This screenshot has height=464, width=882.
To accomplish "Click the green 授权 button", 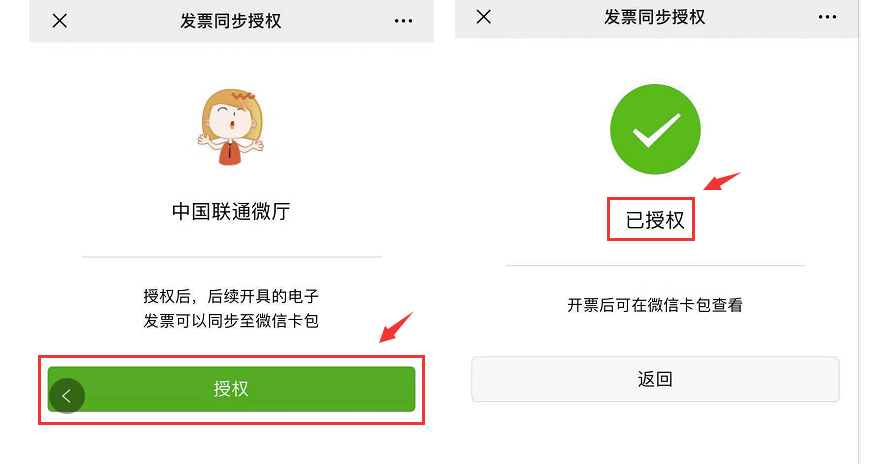I will [x=231, y=389].
